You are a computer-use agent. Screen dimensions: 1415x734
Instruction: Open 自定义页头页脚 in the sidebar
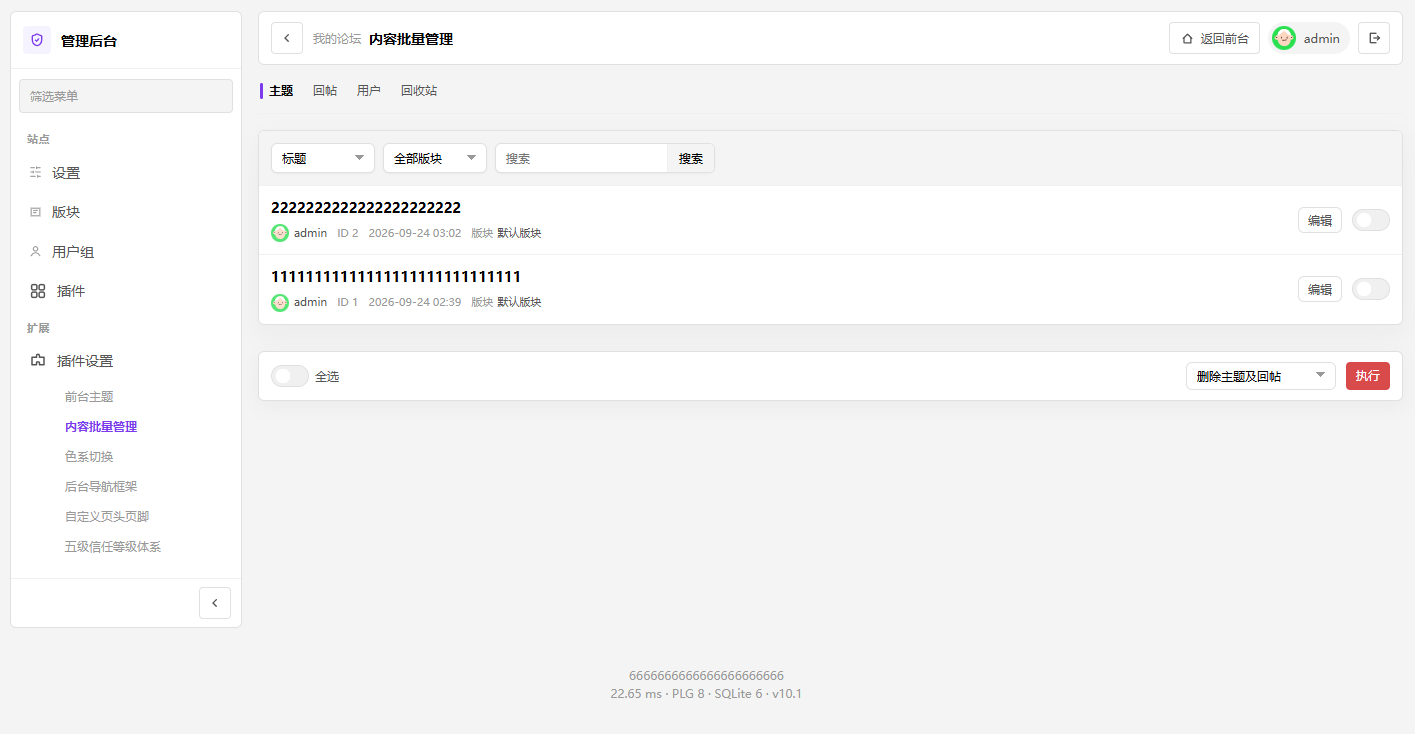pos(107,517)
